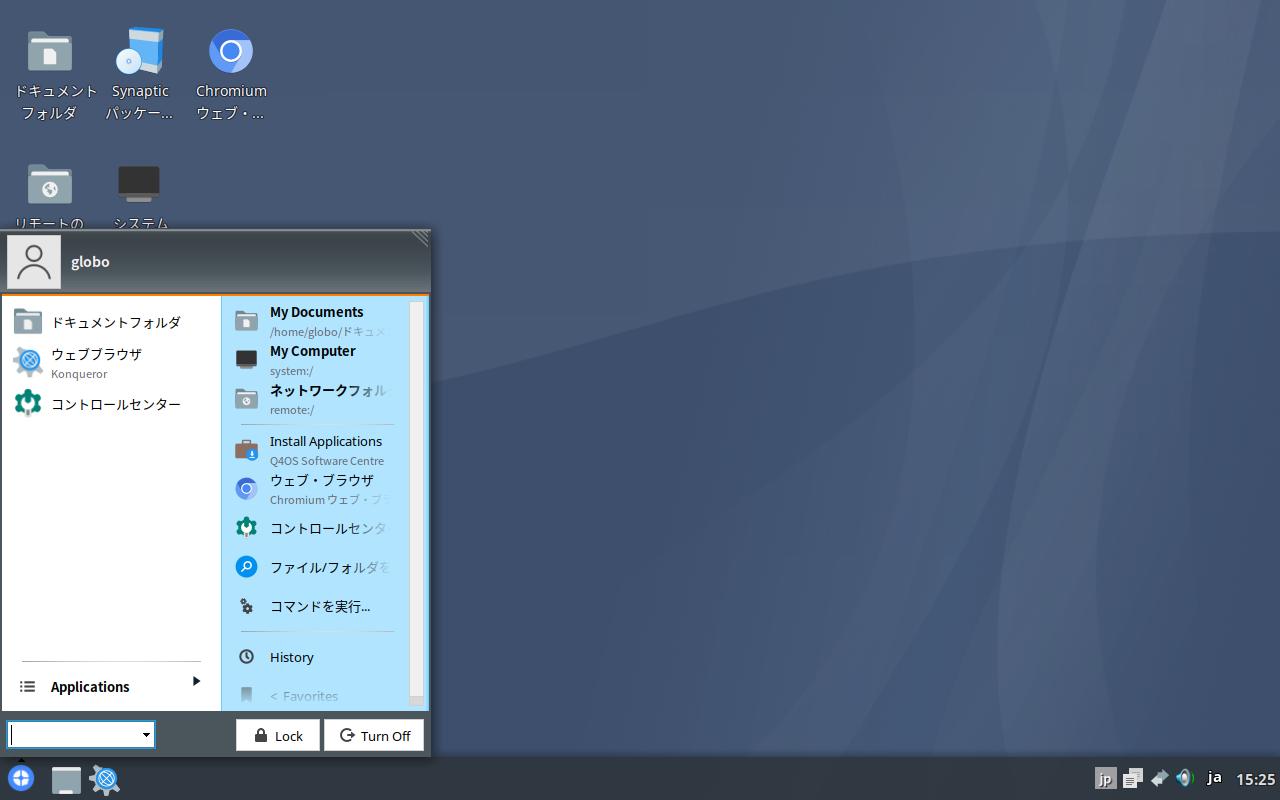1280x800 pixels.
Task: Click the globo user avatar picture
Action: tap(34, 262)
